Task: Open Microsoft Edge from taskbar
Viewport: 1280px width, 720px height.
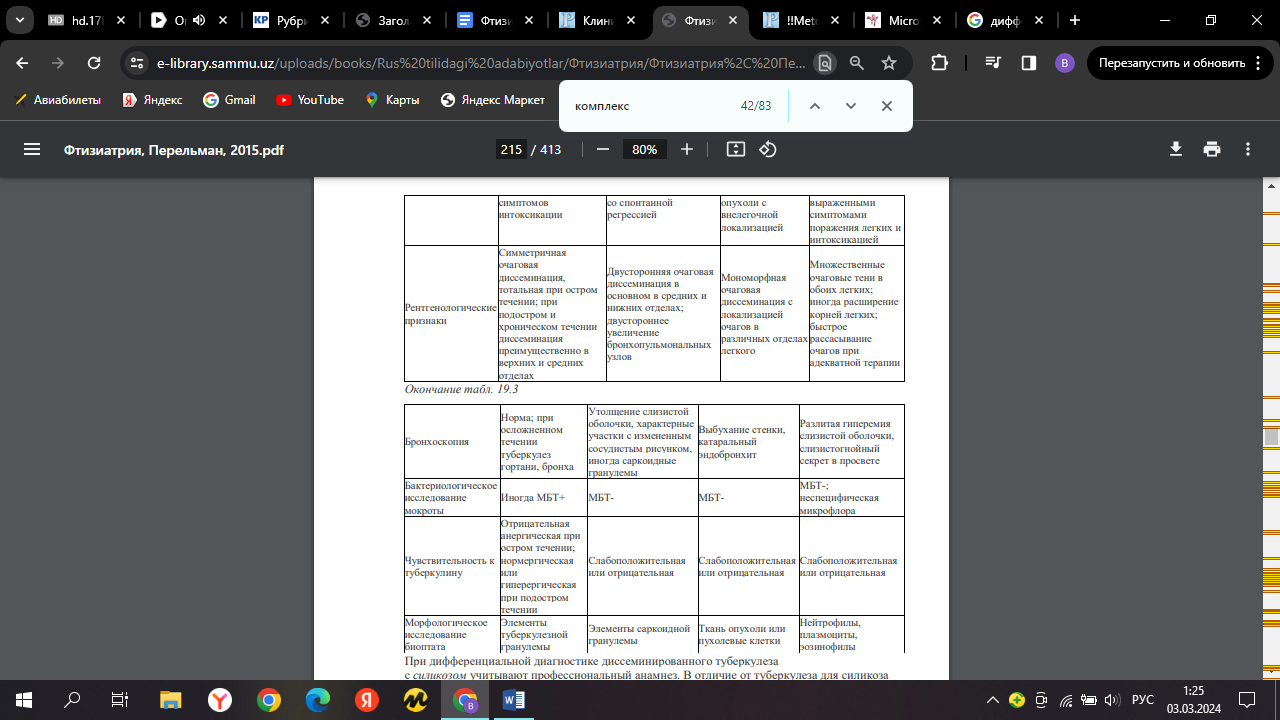Action: tap(318, 700)
